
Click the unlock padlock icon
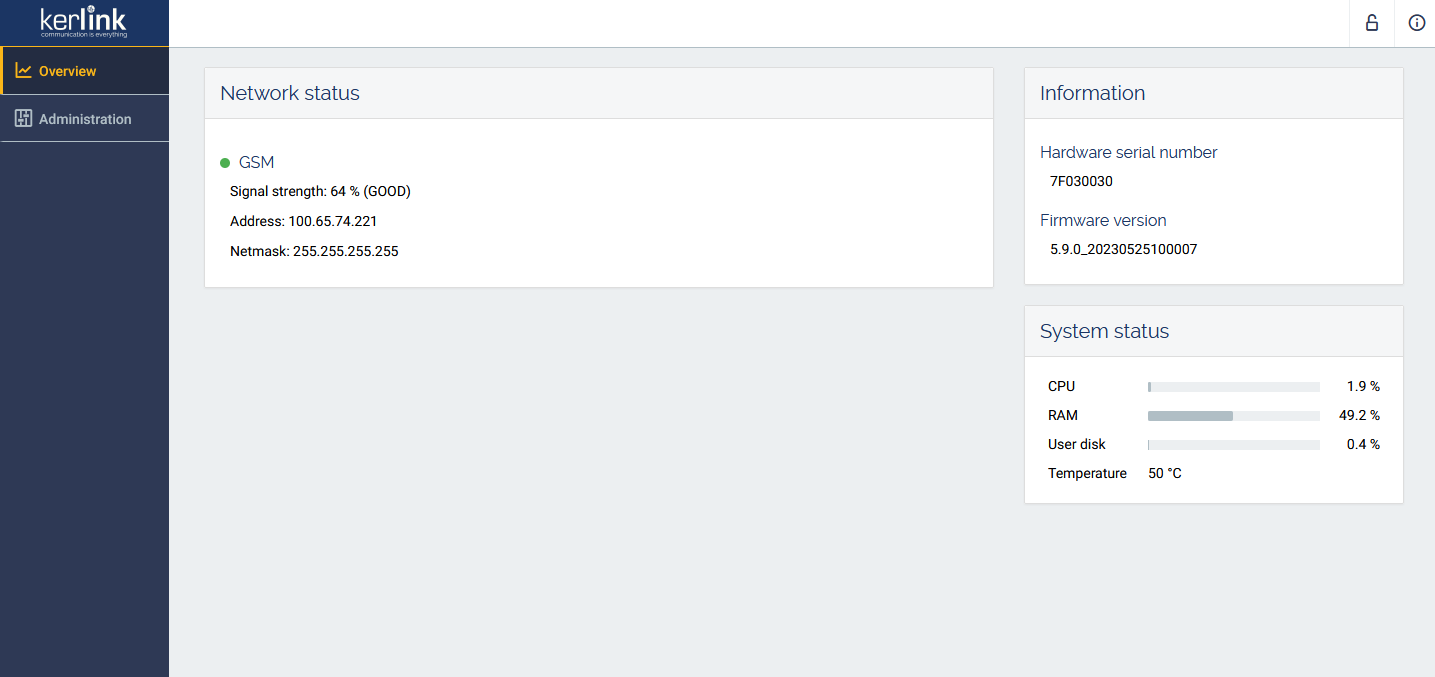(1372, 23)
